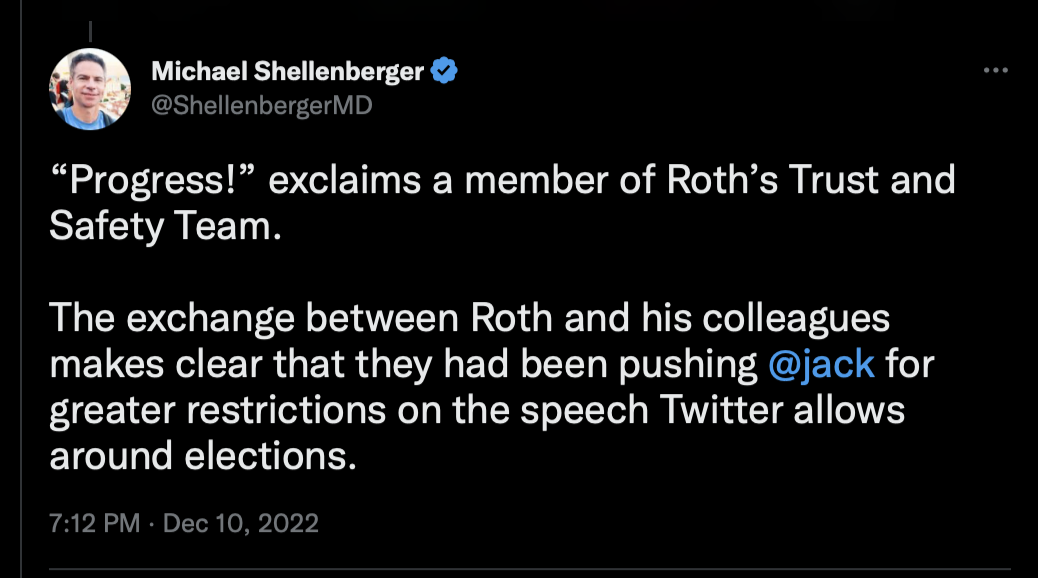Viewport: 1038px width, 578px height.
Task: Open the tweet's three-dot More menu
Action: pyautogui.click(x=995, y=70)
